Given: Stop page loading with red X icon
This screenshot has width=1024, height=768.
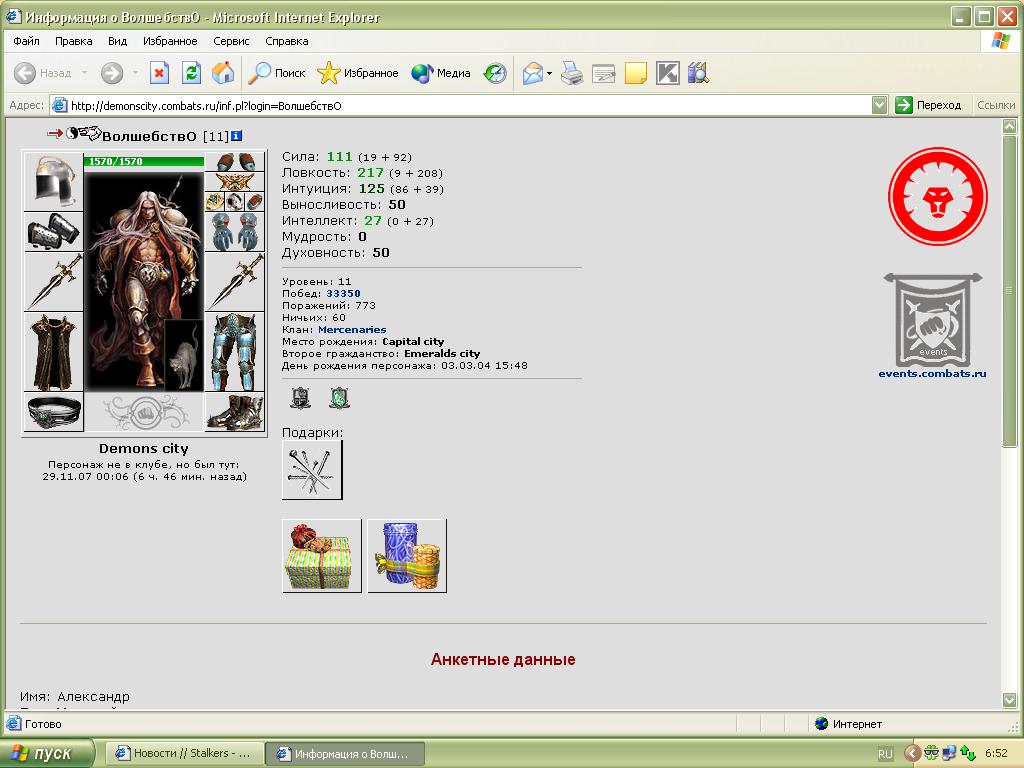Looking at the screenshot, I should point(159,73).
